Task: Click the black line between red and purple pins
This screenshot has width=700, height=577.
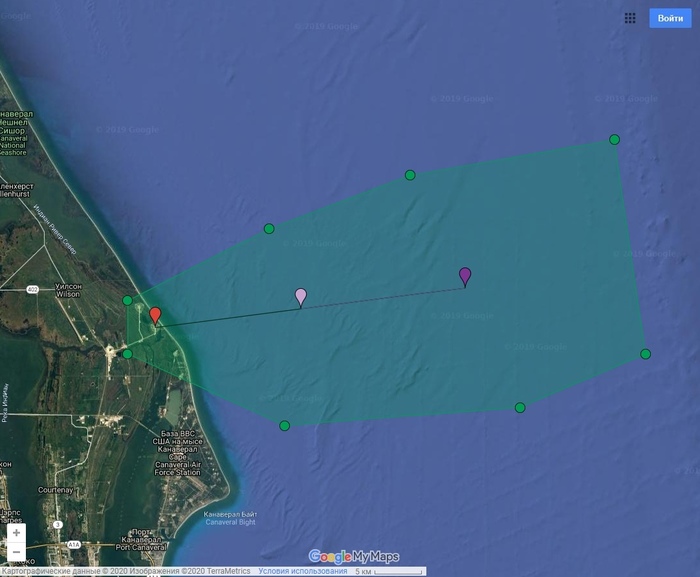Action: click(228, 316)
